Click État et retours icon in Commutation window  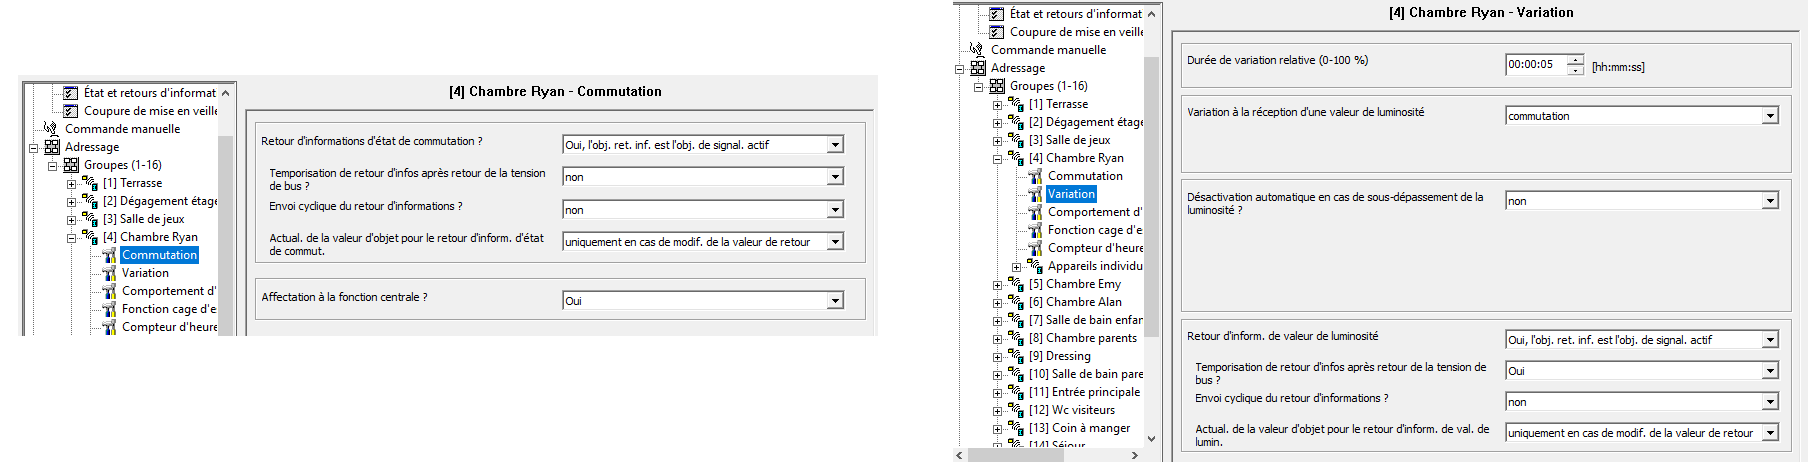point(71,93)
